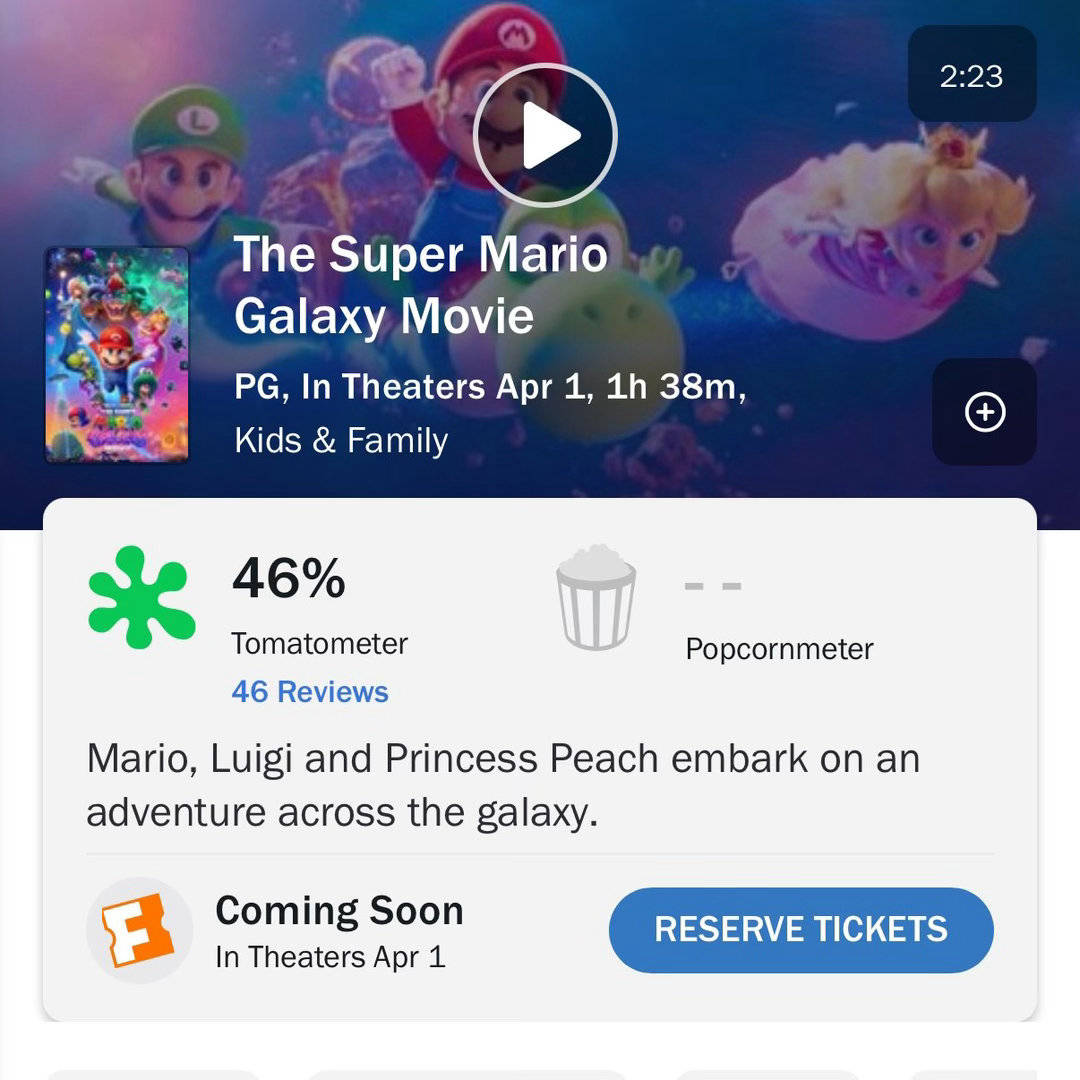Open the Tomatometer label details

(x=320, y=644)
